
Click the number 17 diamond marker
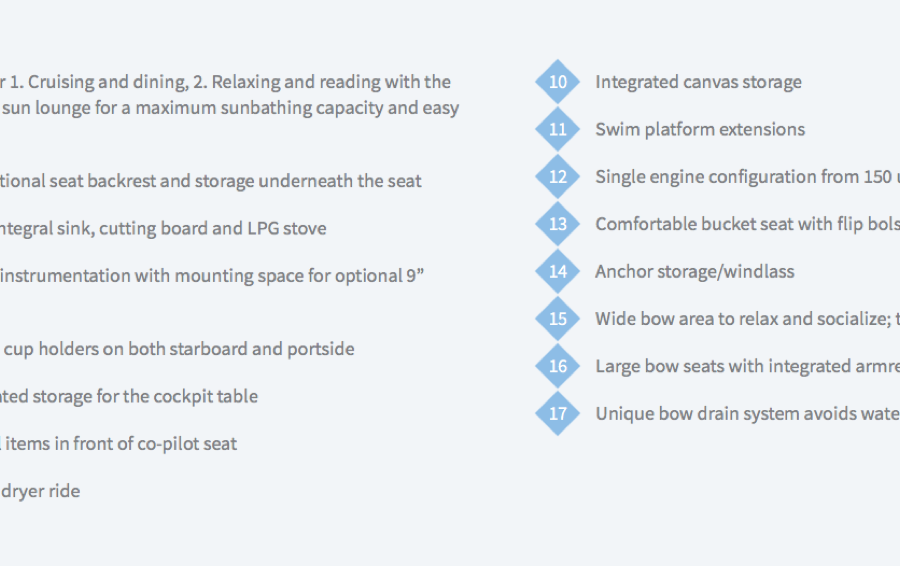557,413
